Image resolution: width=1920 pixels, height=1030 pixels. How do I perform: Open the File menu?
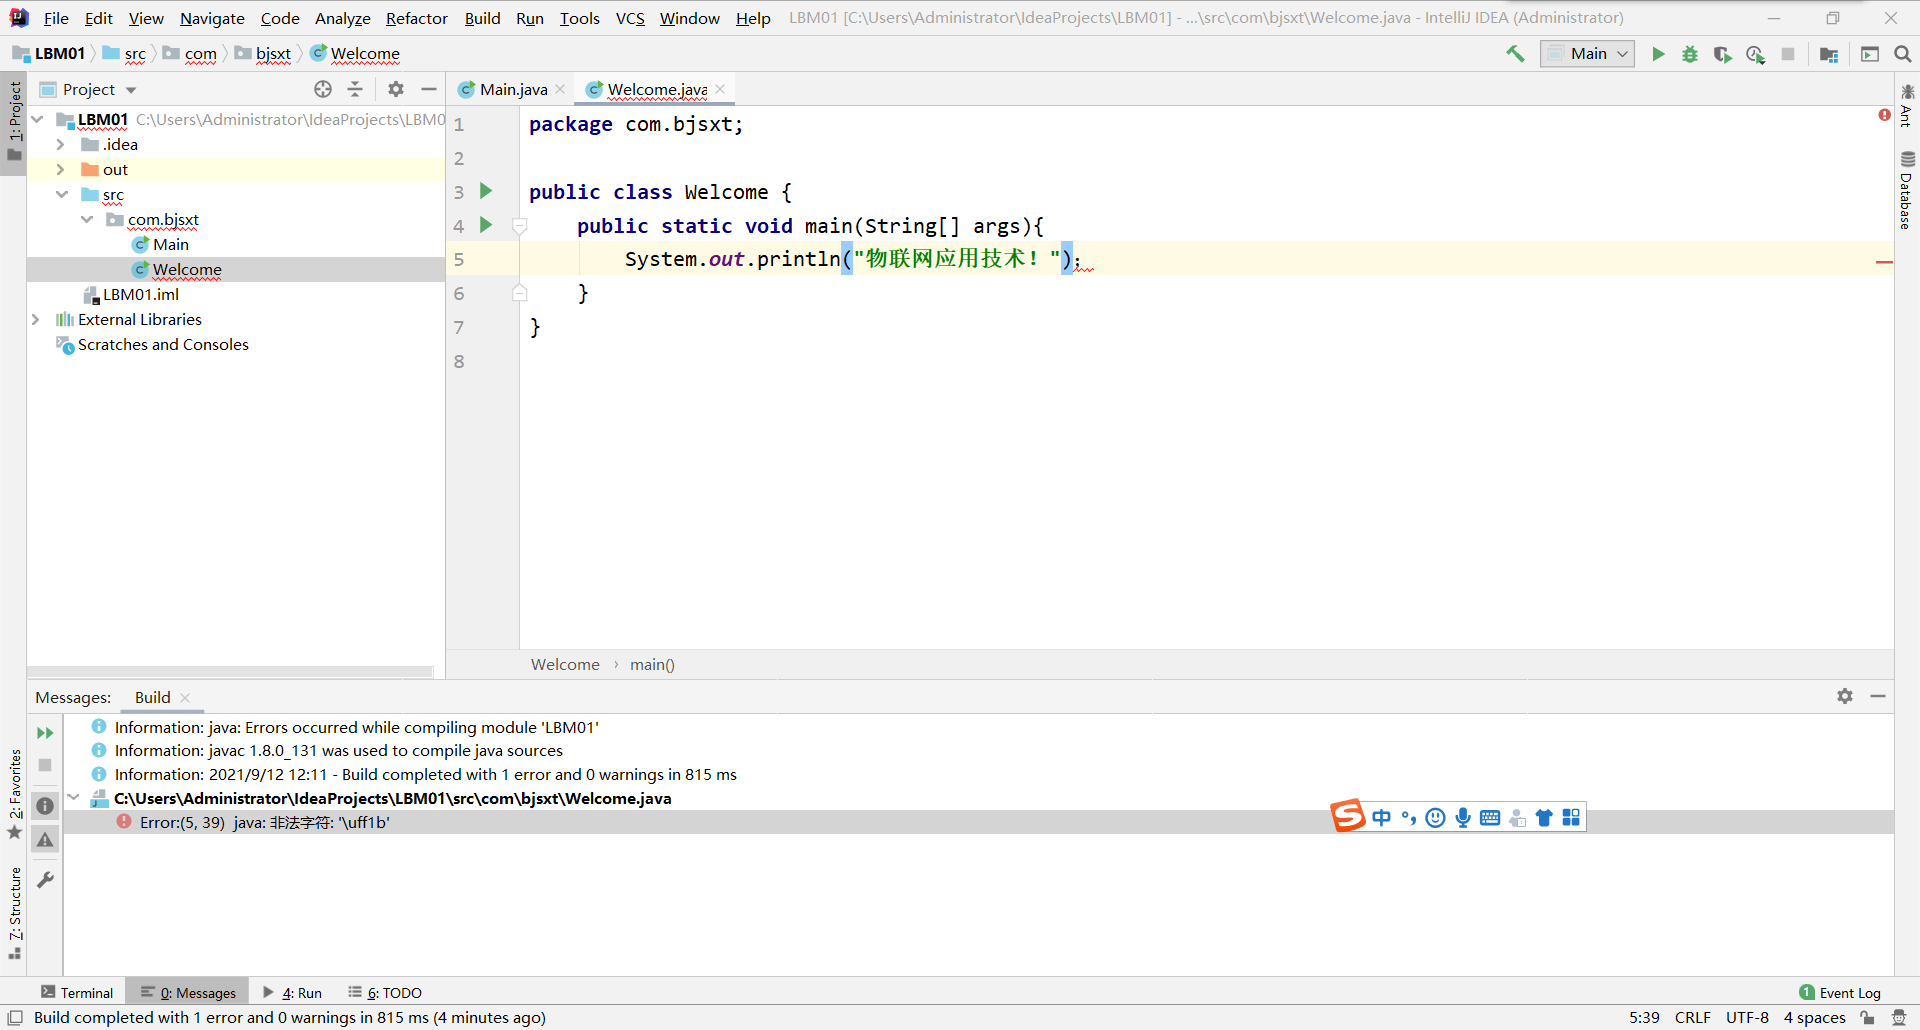point(56,18)
